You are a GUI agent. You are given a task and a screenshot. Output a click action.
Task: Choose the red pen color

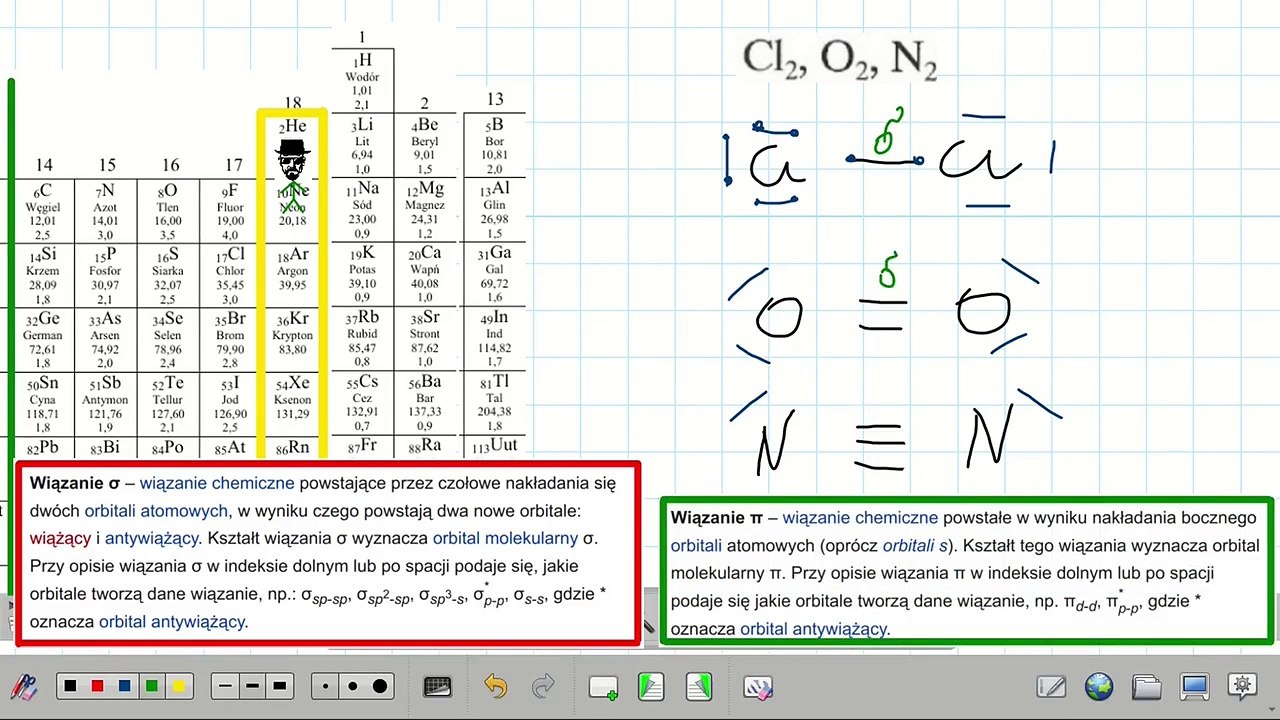click(97, 686)
